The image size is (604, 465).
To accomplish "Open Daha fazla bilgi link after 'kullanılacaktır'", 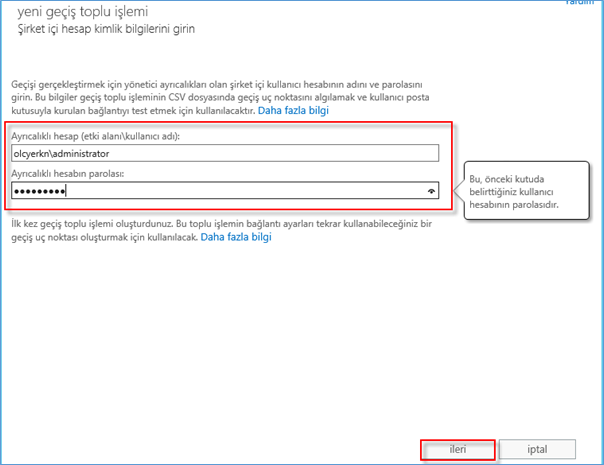I will [x=293, y=111].
